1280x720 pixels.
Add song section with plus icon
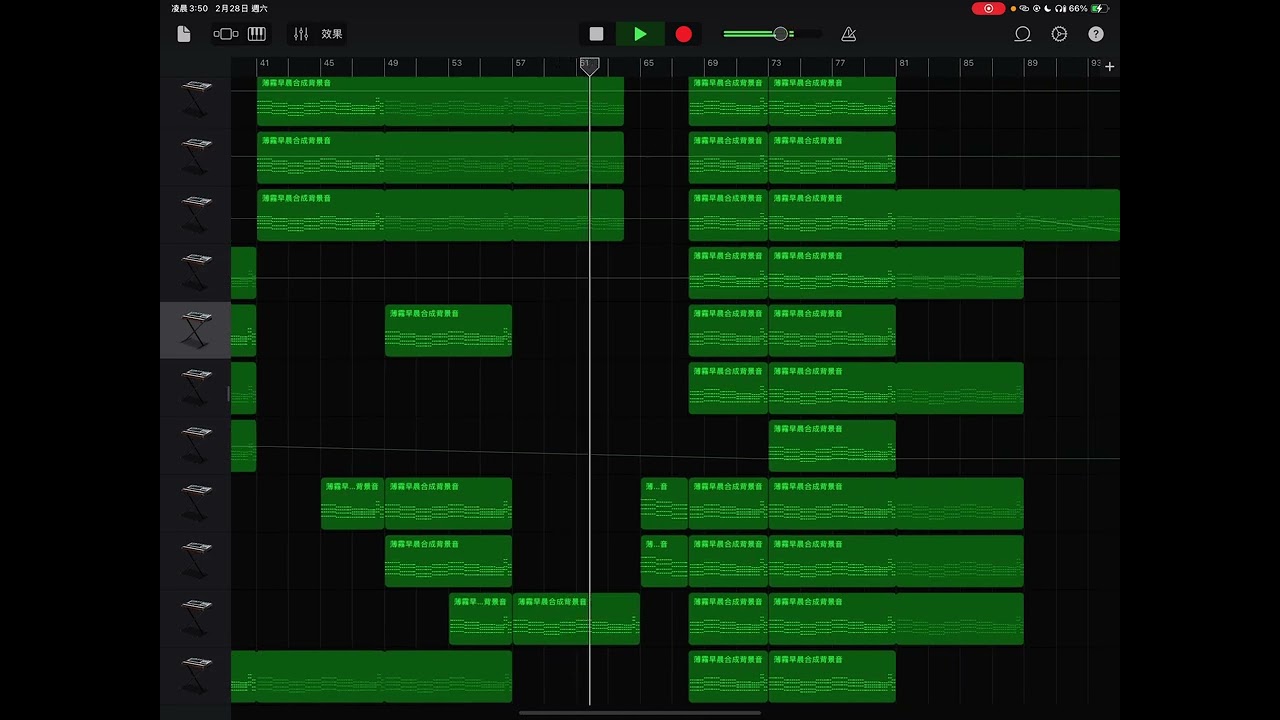coord(1109,67)
